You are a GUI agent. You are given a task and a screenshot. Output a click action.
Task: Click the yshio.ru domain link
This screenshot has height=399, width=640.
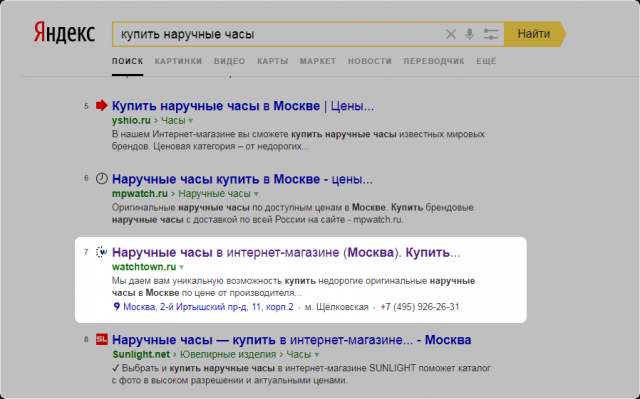131,120
